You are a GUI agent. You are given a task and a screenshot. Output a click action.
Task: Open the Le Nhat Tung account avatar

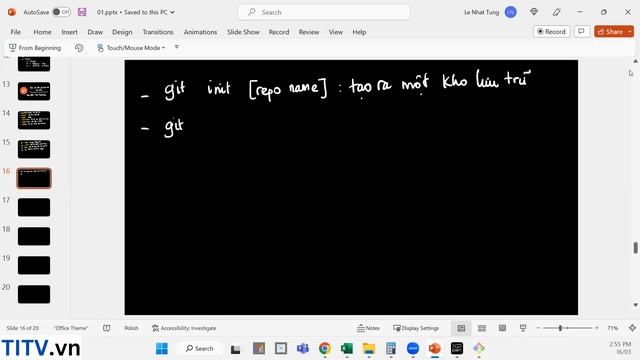coord(511,12)
